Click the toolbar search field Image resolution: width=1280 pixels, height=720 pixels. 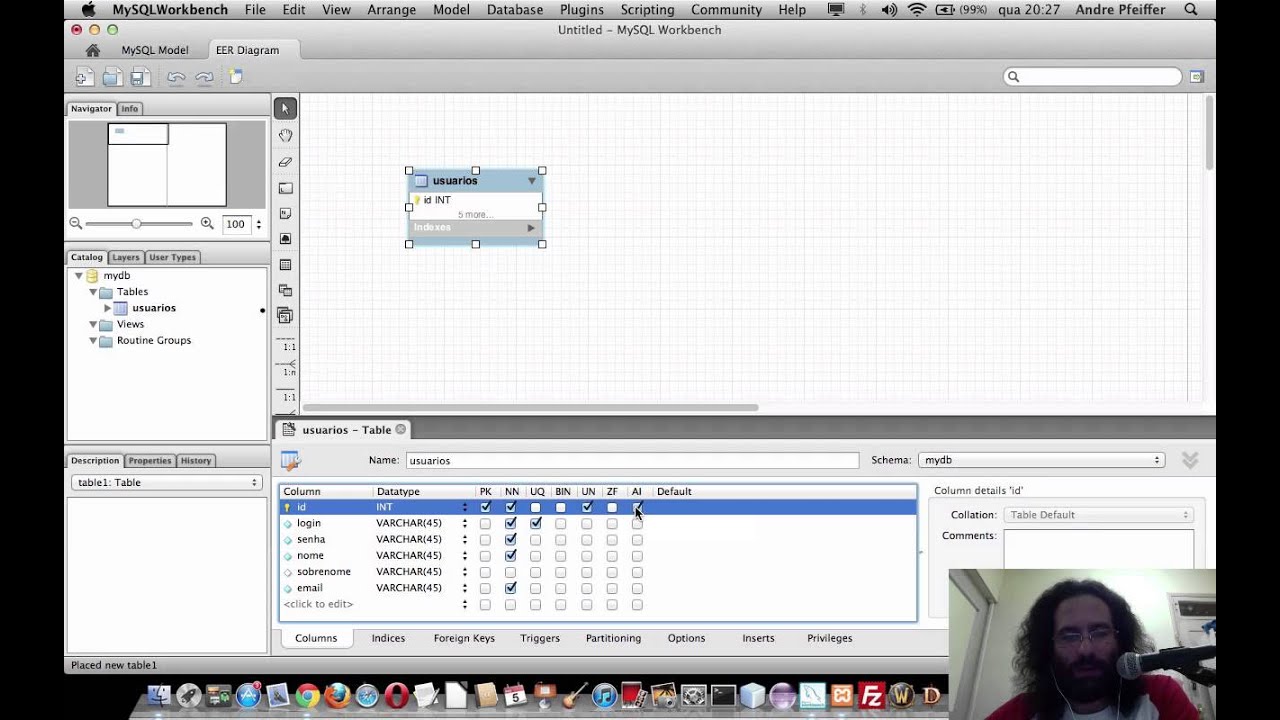[x=1092, y=77]
